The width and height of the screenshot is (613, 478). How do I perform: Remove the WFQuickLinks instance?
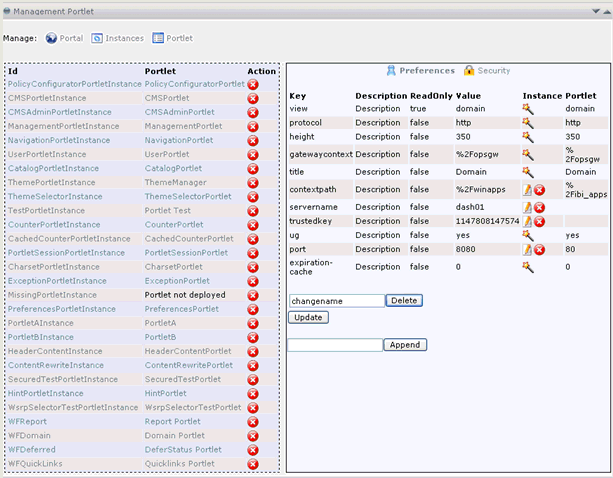click(x=253, y=464)
